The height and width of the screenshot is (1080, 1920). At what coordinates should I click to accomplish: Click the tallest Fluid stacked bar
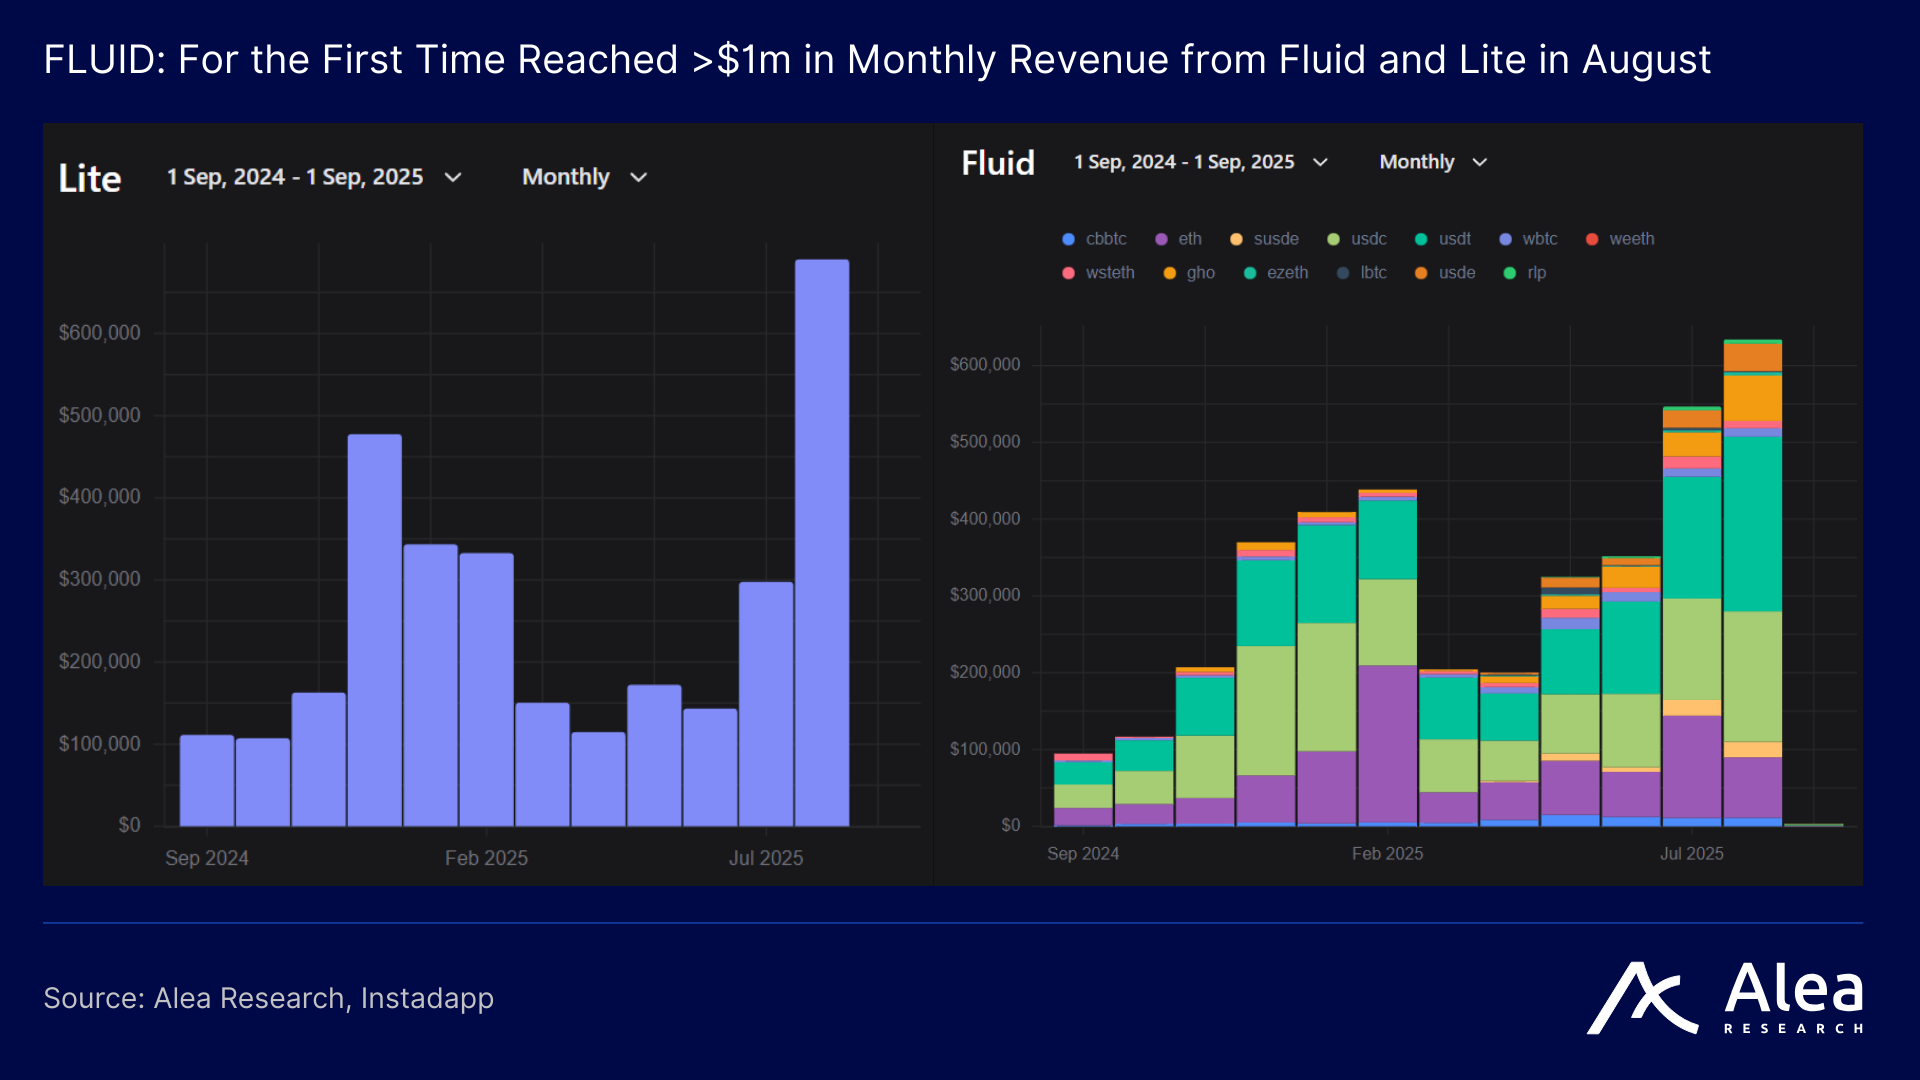(x=1753, y=583)
